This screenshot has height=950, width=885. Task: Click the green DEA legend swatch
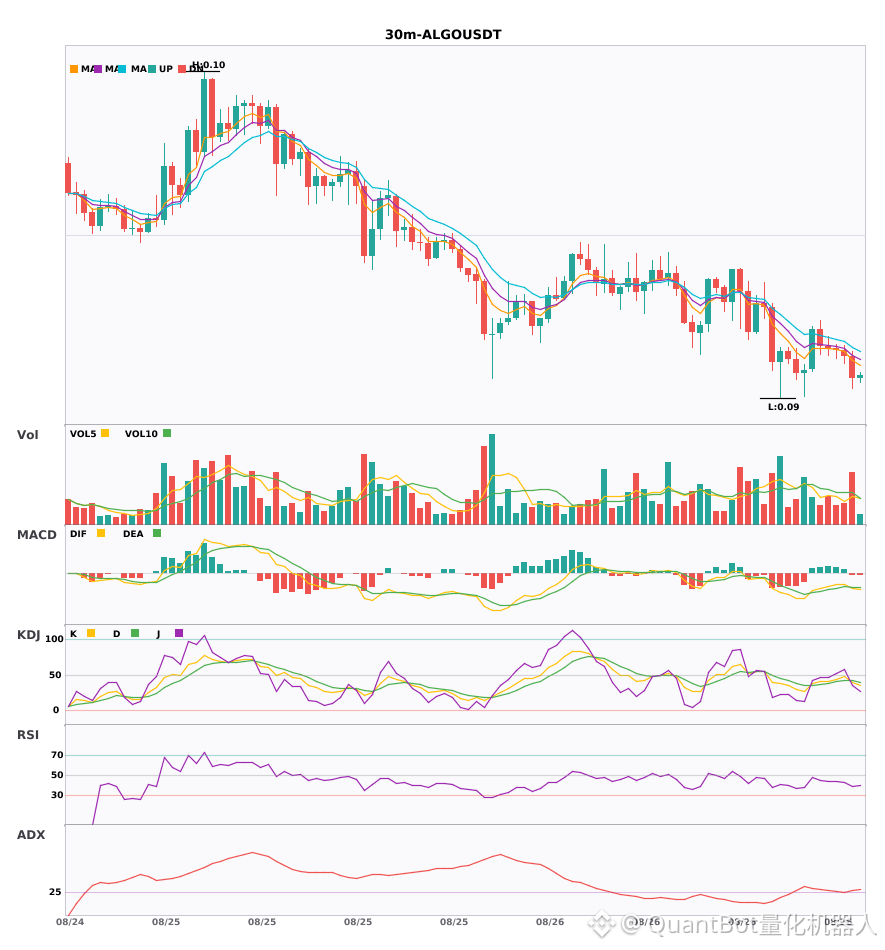click(x=157, y=533)
